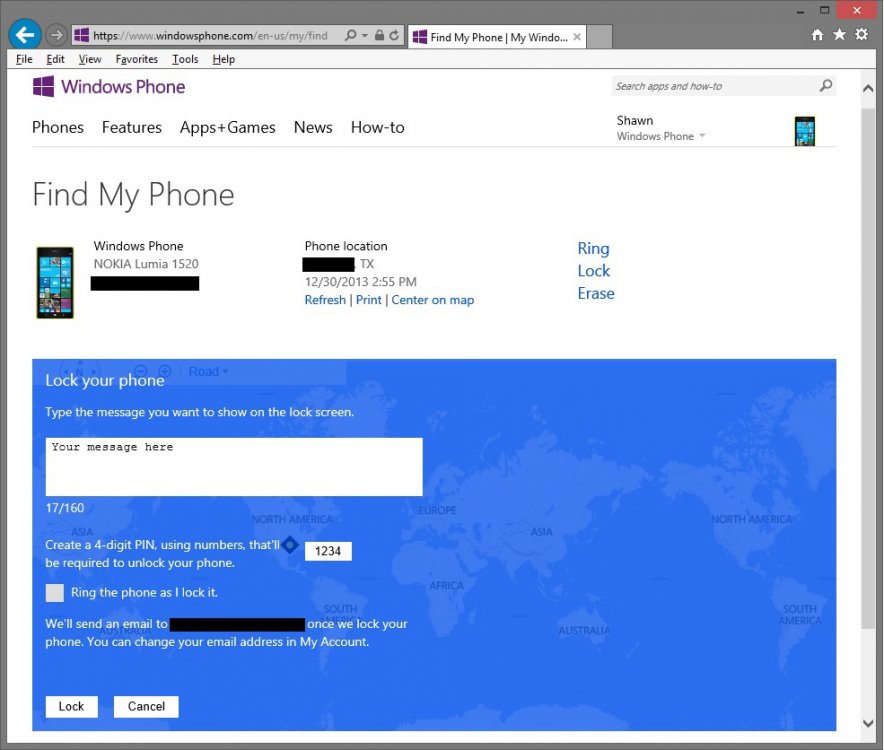Cancel locking the phone

pos(146,707)
